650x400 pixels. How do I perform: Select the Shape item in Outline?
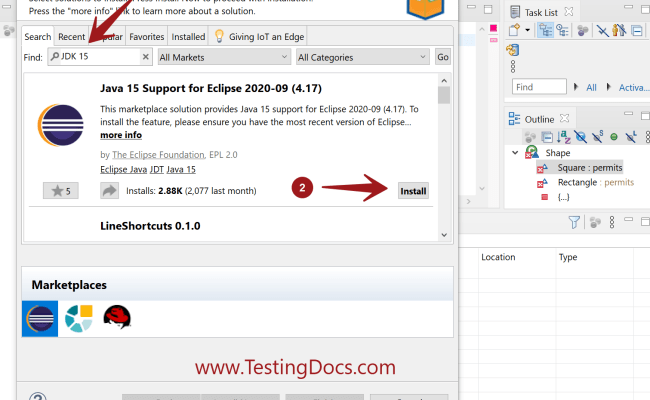pyautogui.click(x=558, y=153)
